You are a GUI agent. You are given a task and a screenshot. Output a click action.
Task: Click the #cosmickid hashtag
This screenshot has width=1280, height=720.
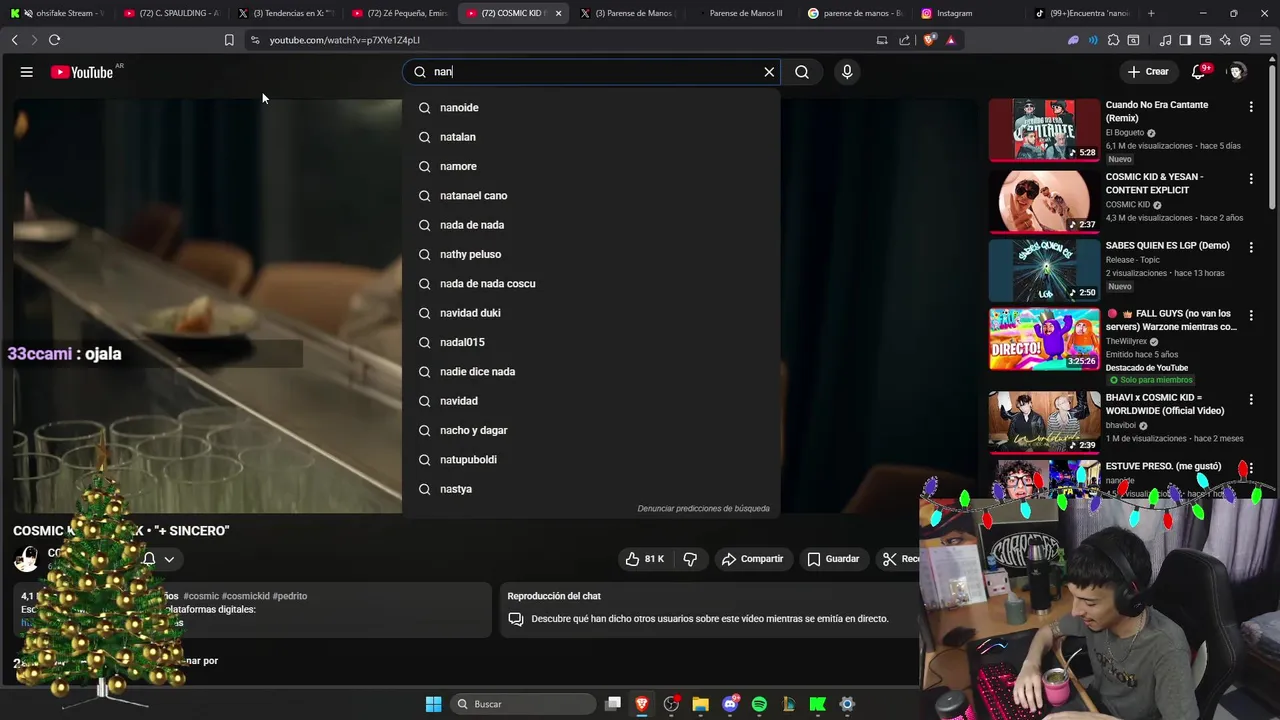(245, 596)
